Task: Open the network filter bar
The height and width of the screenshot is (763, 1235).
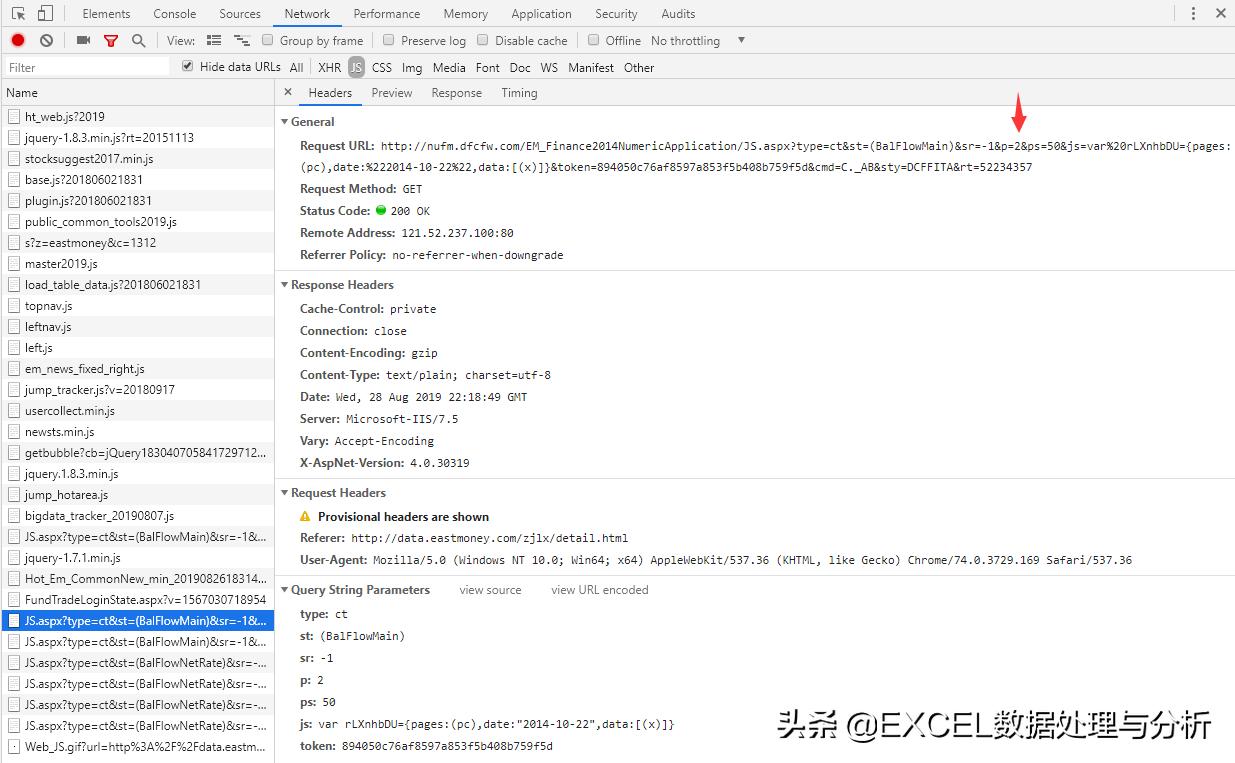Action: click(111, 40)
